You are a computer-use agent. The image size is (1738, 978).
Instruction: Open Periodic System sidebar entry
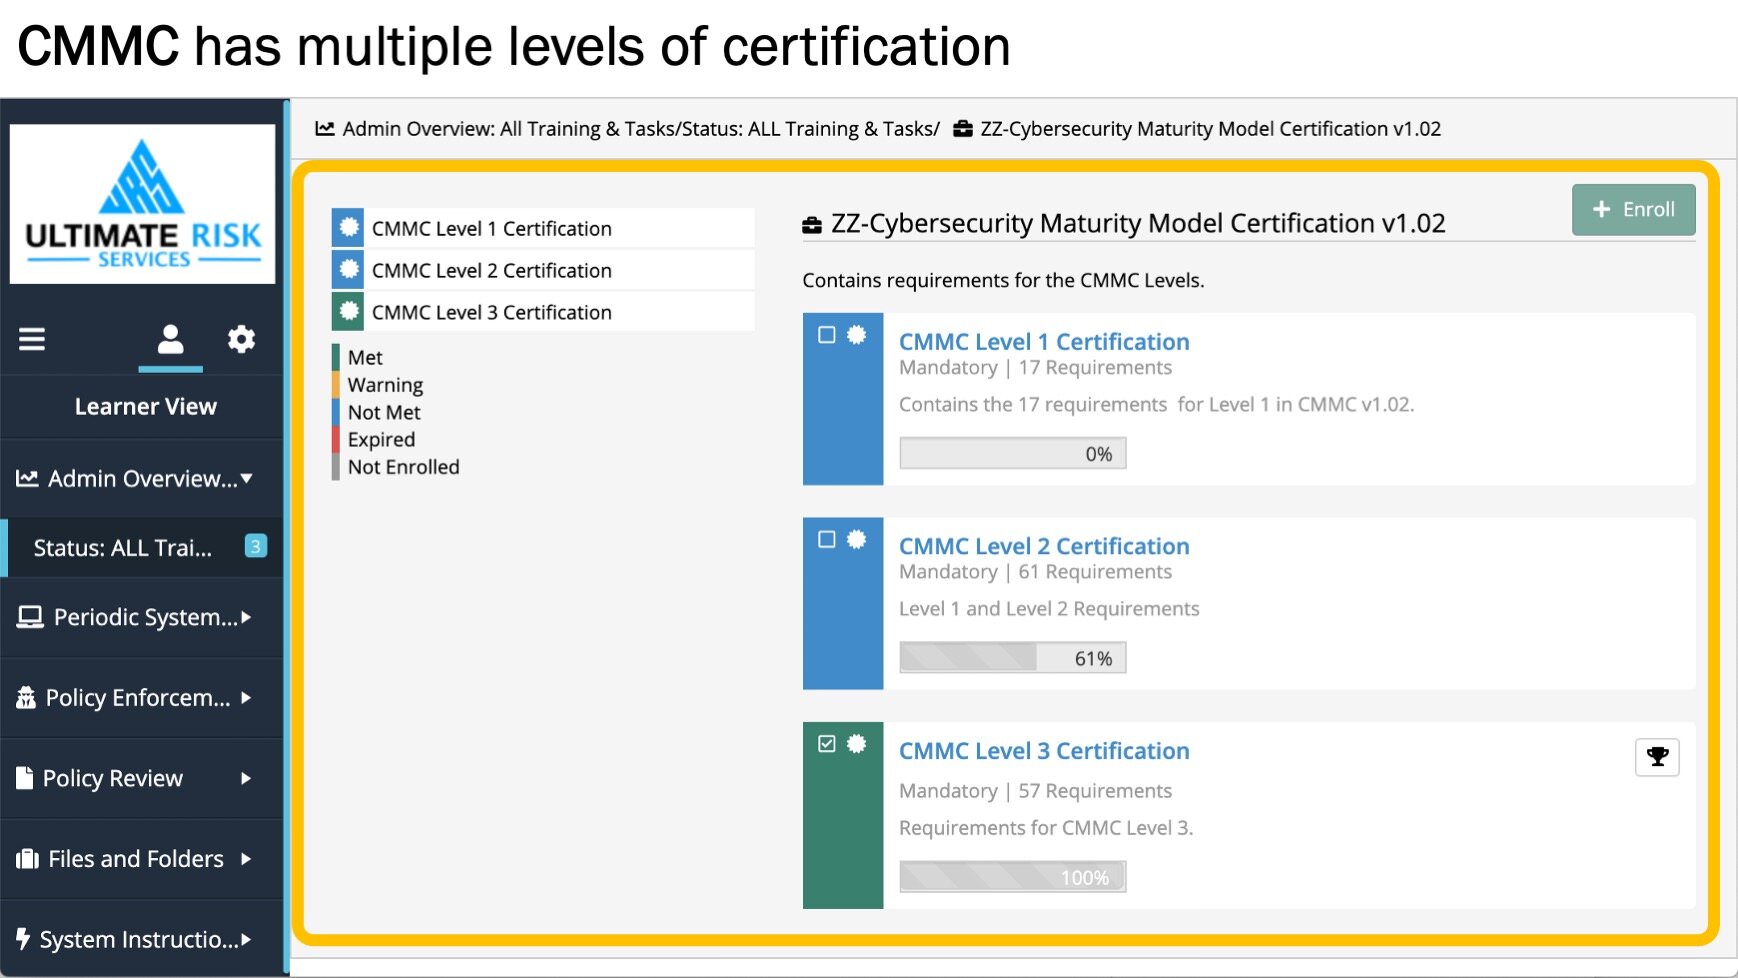point(142,618)
